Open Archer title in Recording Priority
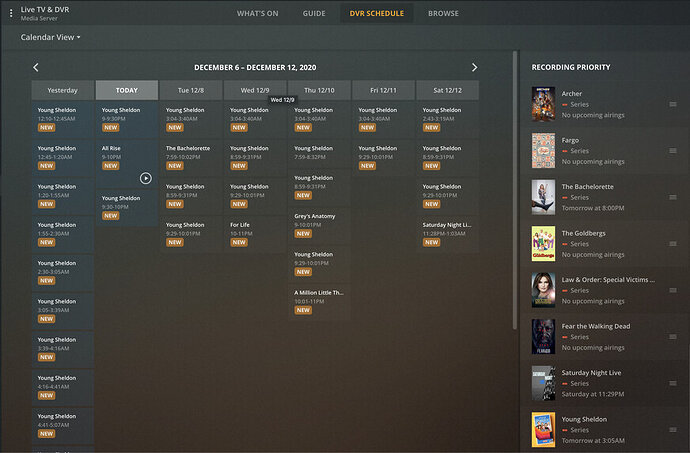 click(x=572, y=94)
